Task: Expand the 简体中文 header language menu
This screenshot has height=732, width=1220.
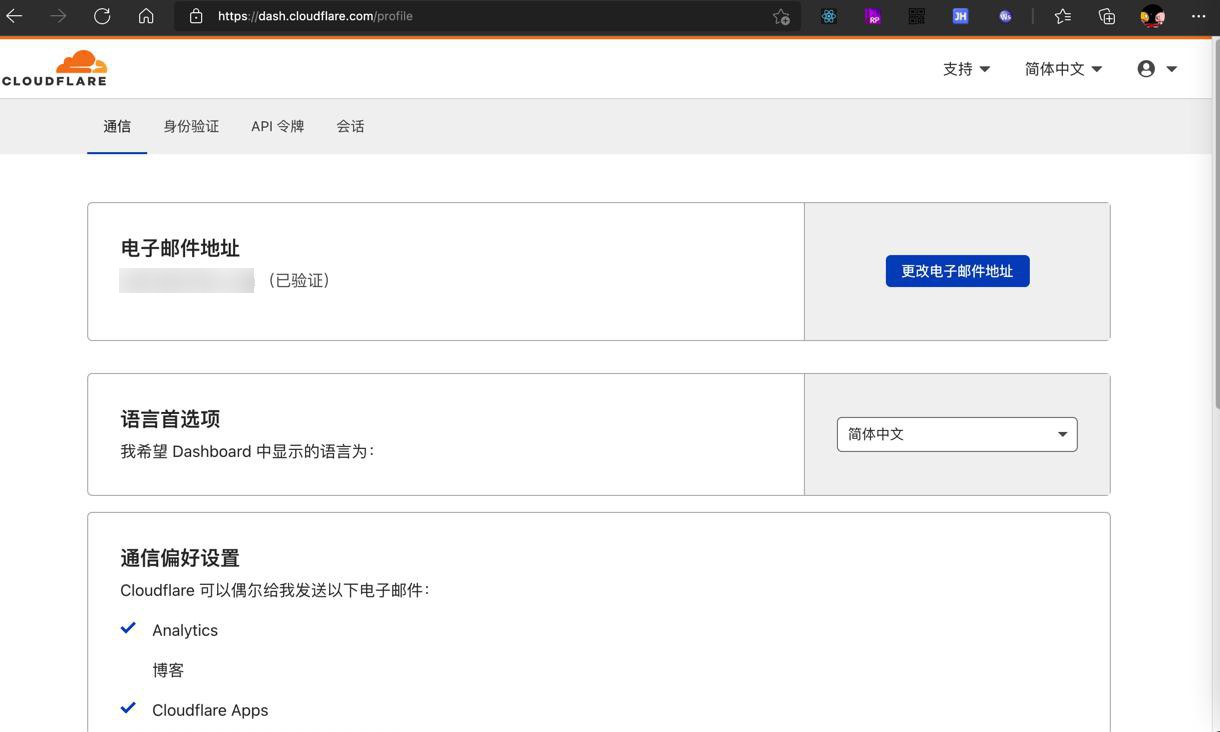Action: coord(1063,69)
